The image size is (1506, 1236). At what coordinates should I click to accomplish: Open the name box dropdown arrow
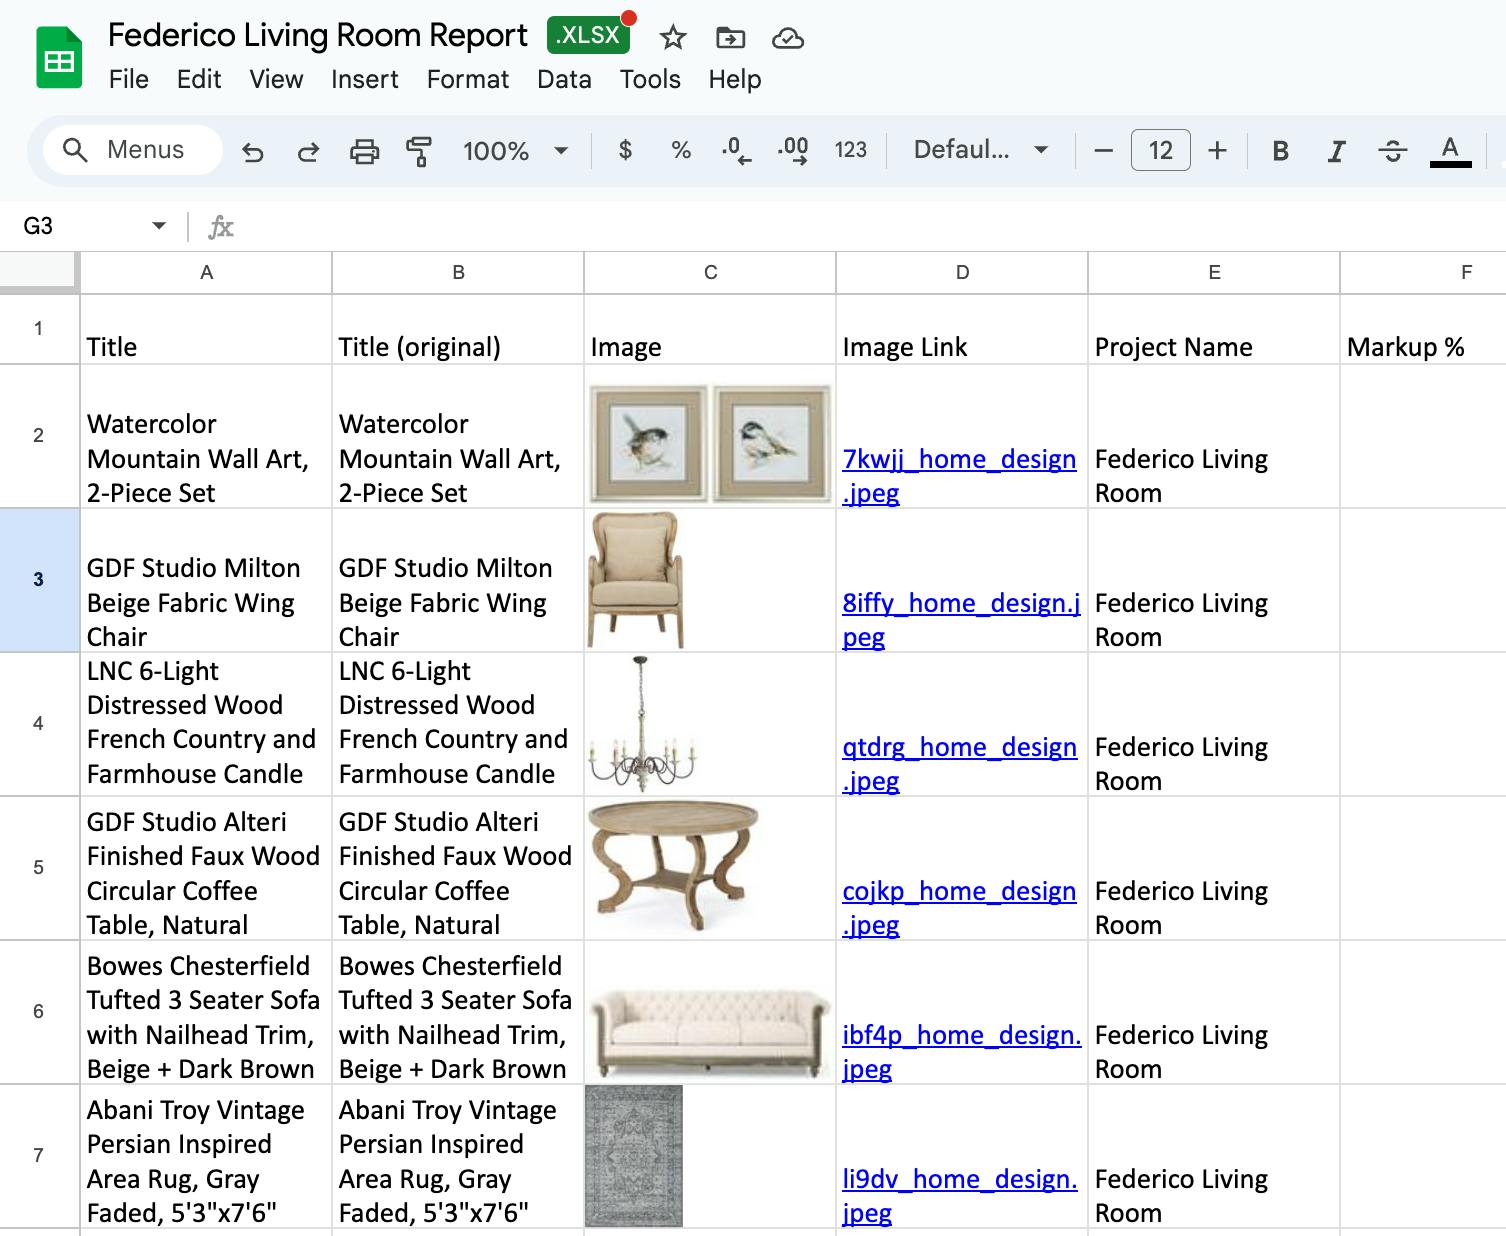[x=159, y=226]
